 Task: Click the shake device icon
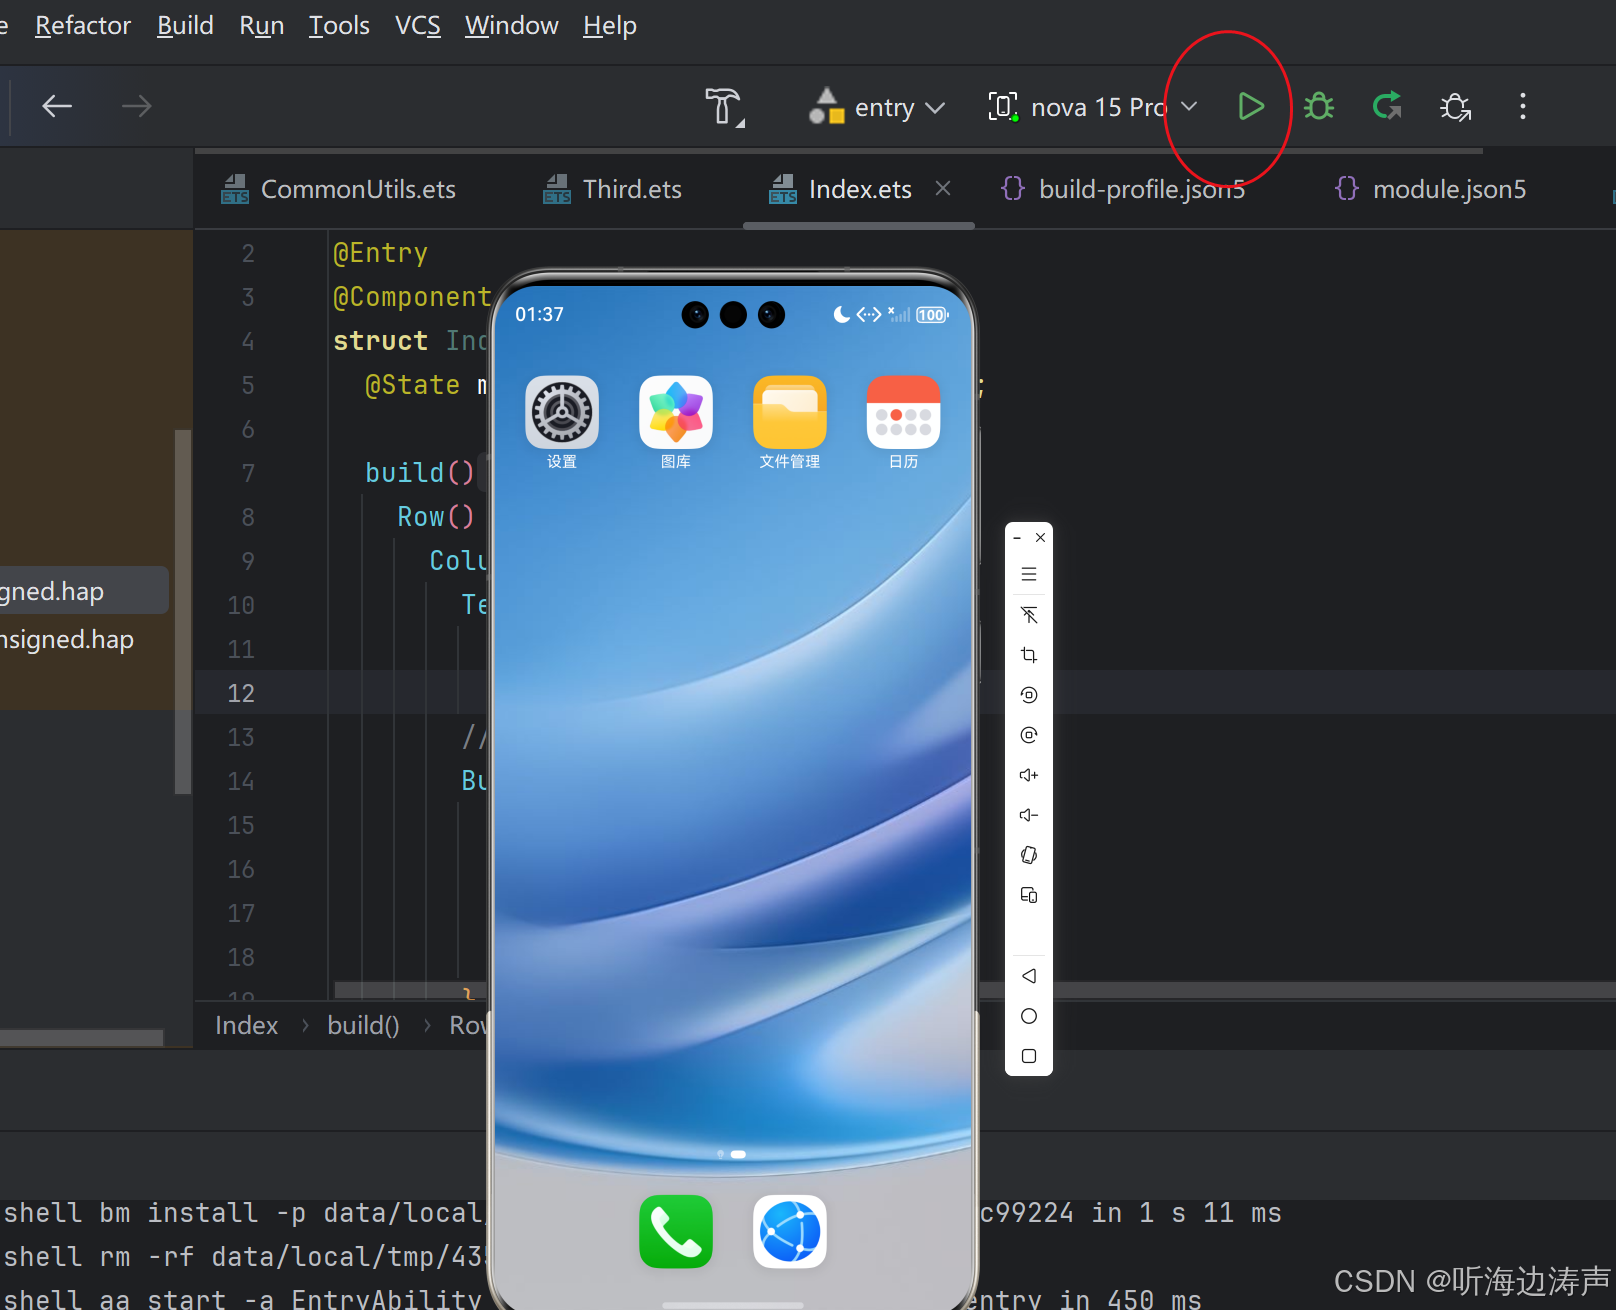coord(1029,855)
